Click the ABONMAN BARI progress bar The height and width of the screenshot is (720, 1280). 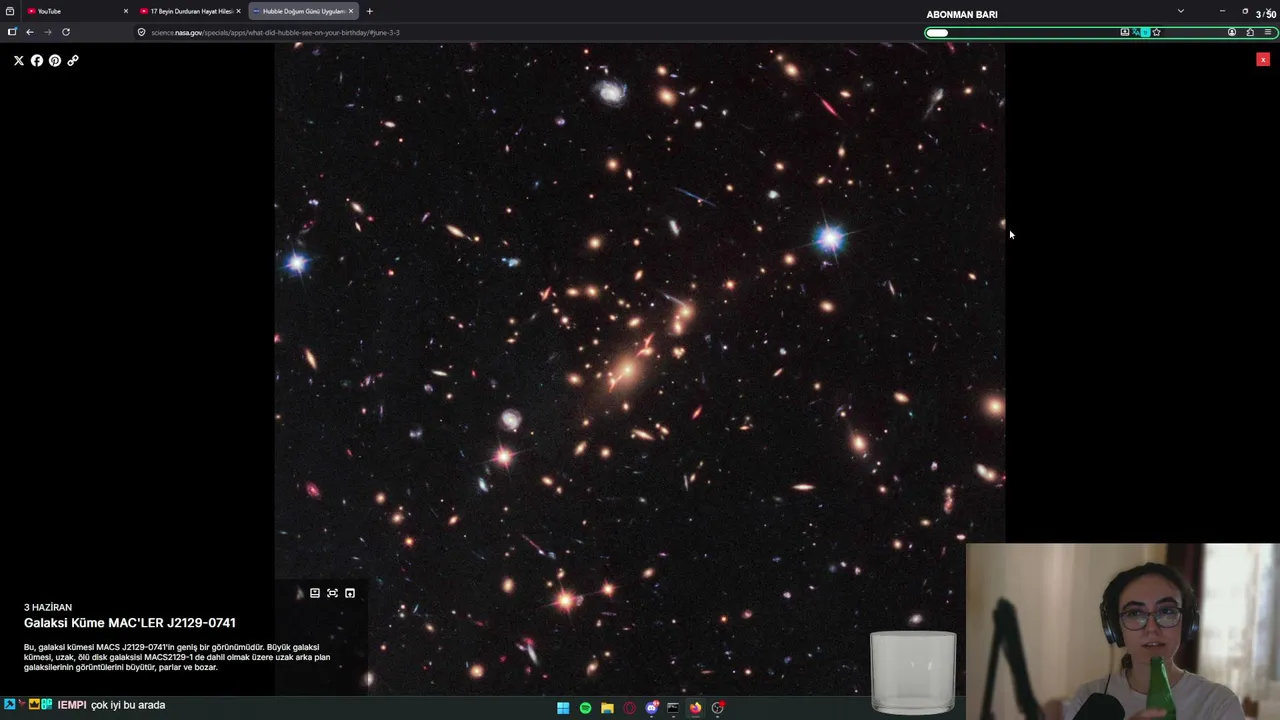coord(1099,32)
